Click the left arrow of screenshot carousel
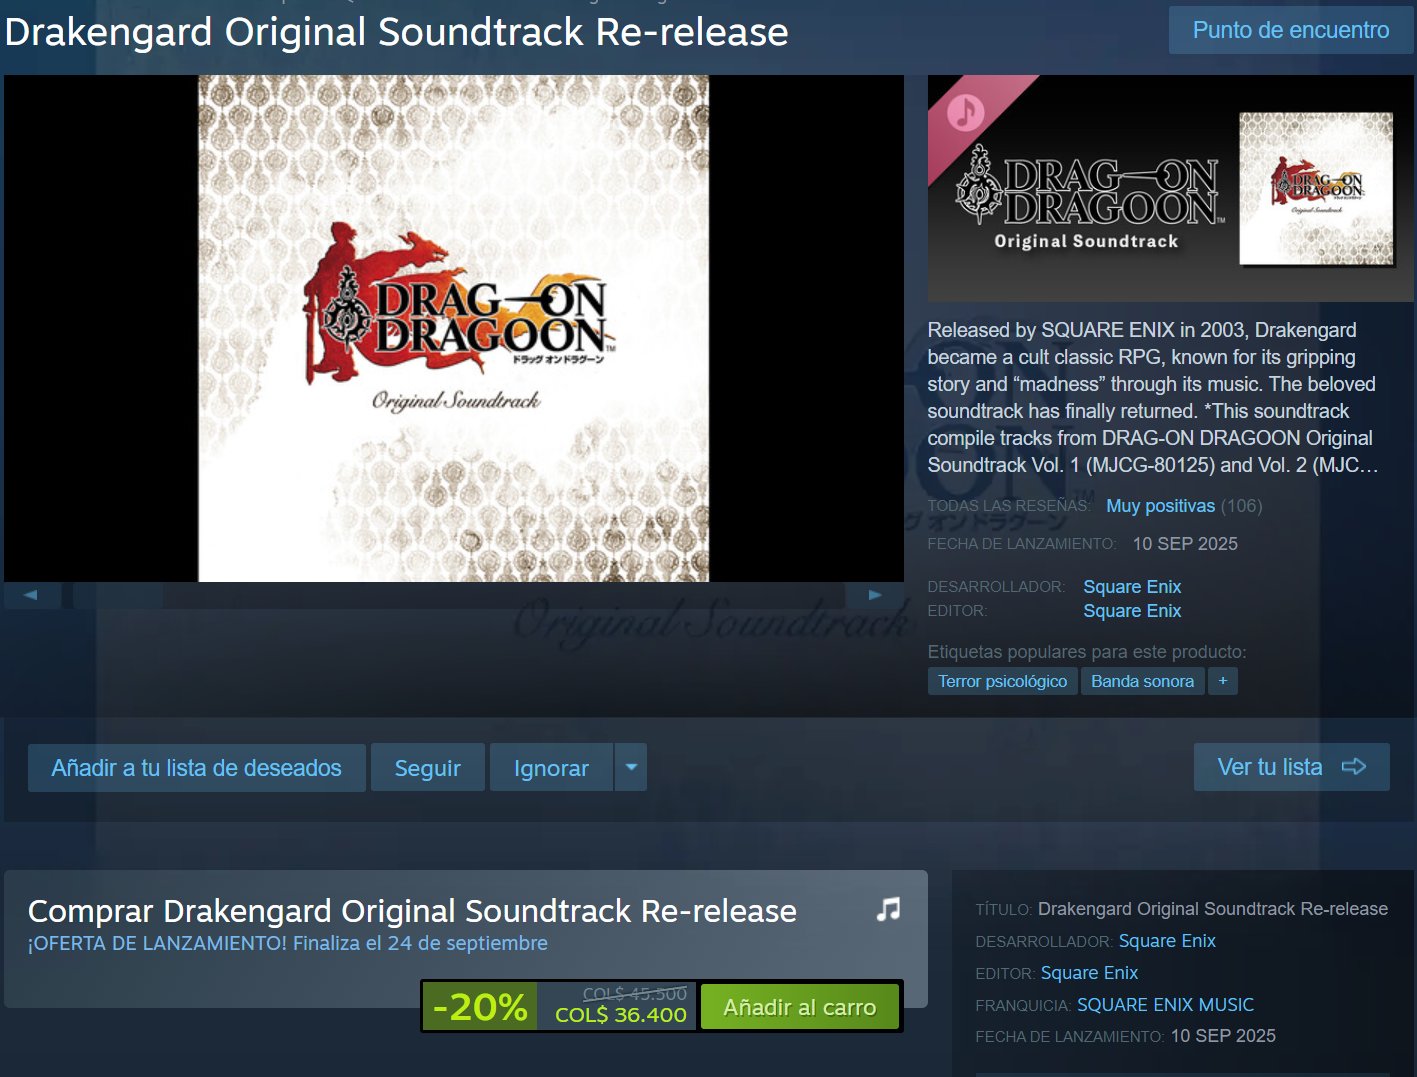 (32, 595)
